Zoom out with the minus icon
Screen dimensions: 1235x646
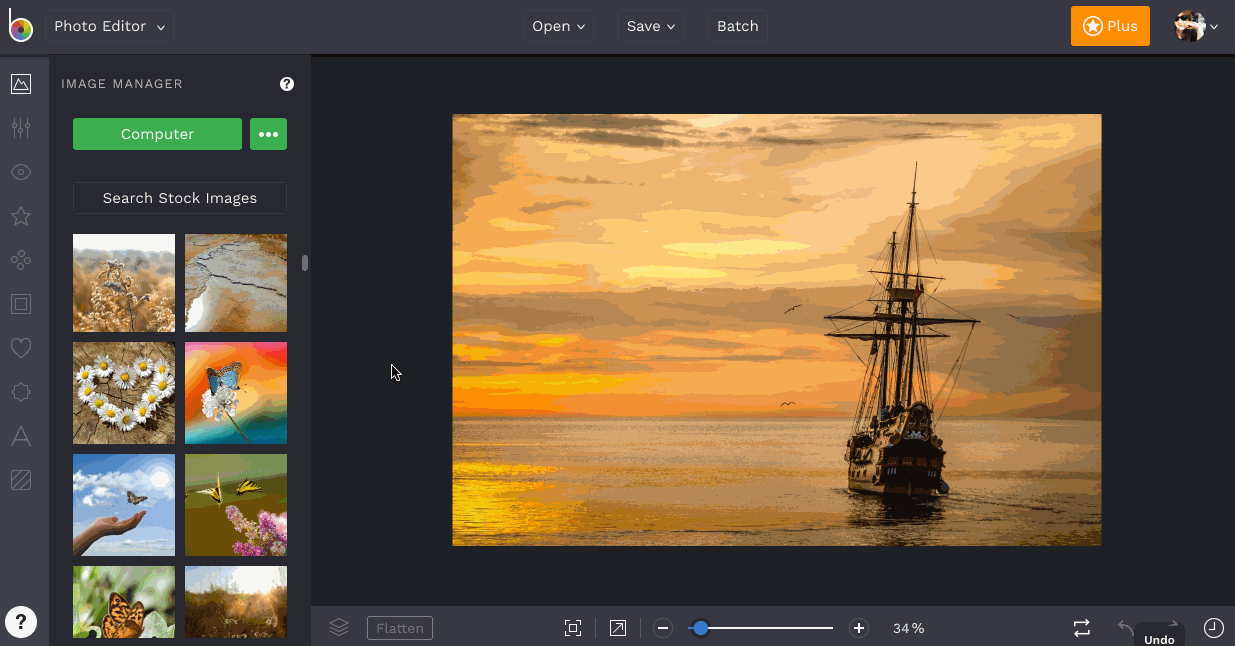(663, 628)
